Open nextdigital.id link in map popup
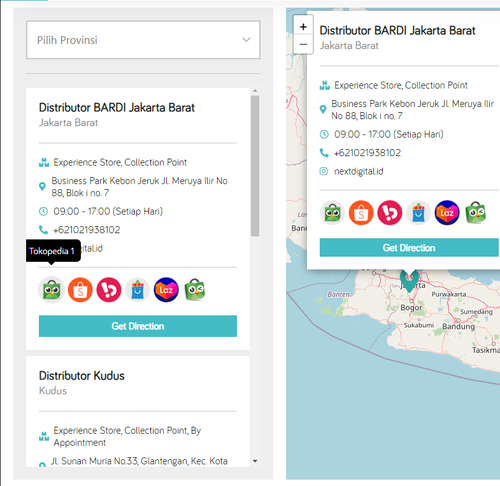Viewport: 500px width, 486px height. coord(359,171)
